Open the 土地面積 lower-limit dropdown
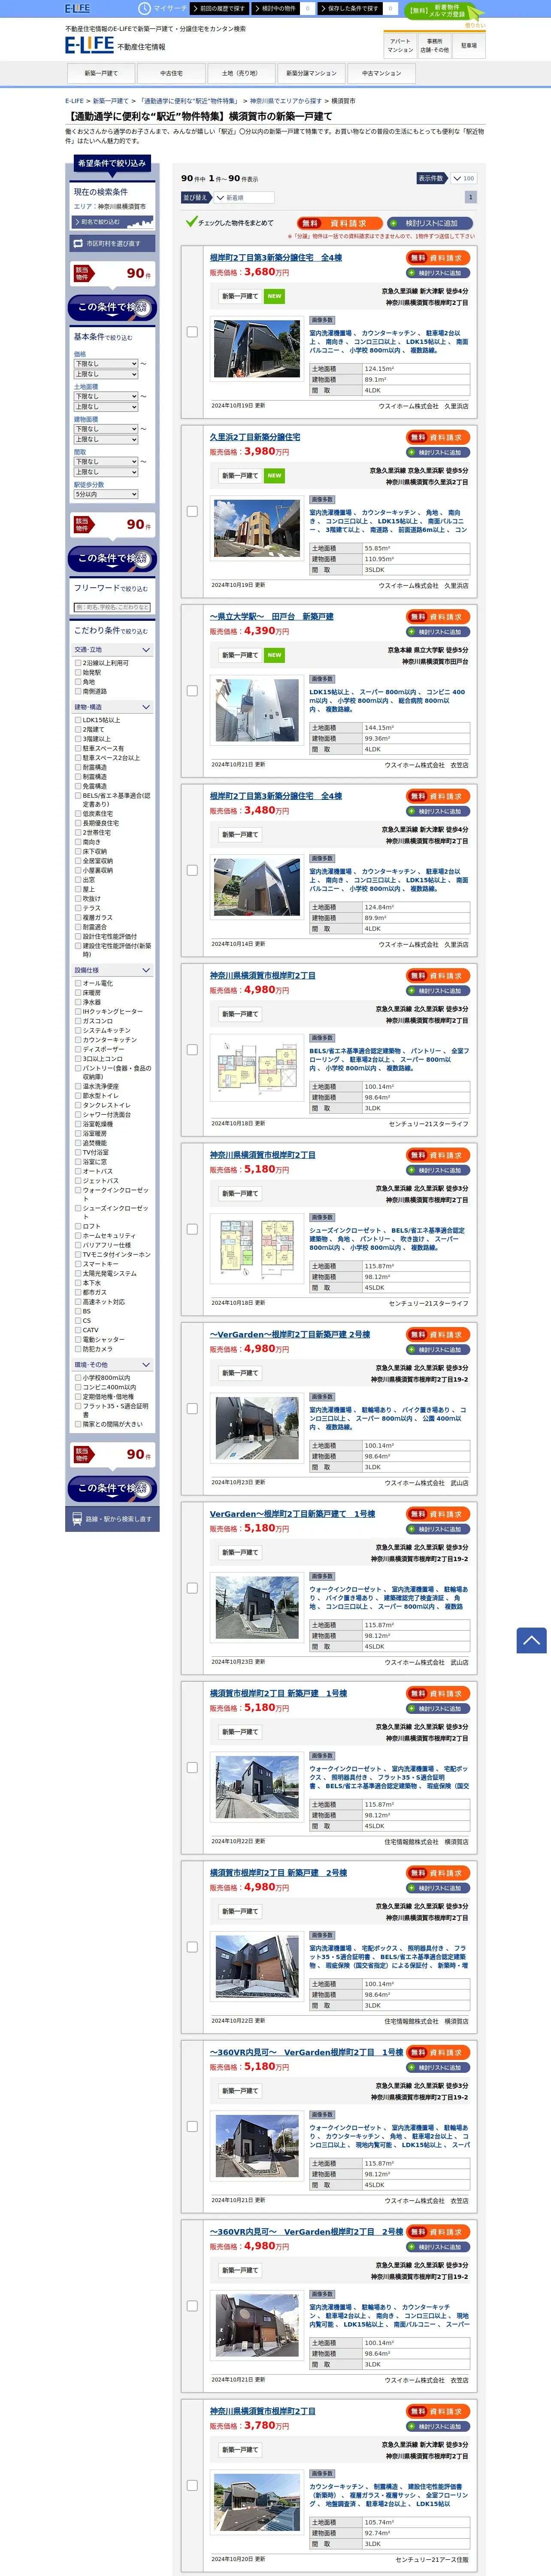The image size is (551, 2576). (105, 396)
